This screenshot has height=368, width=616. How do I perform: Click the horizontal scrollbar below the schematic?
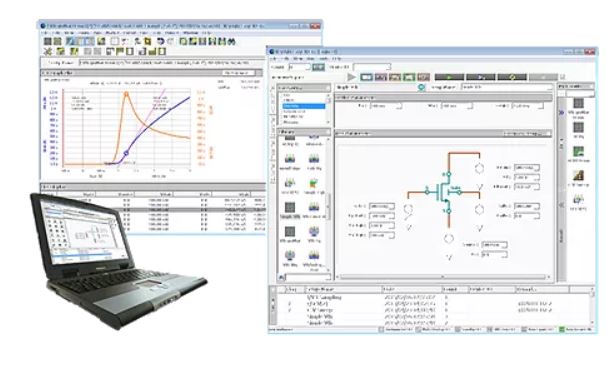click(443, 277)
